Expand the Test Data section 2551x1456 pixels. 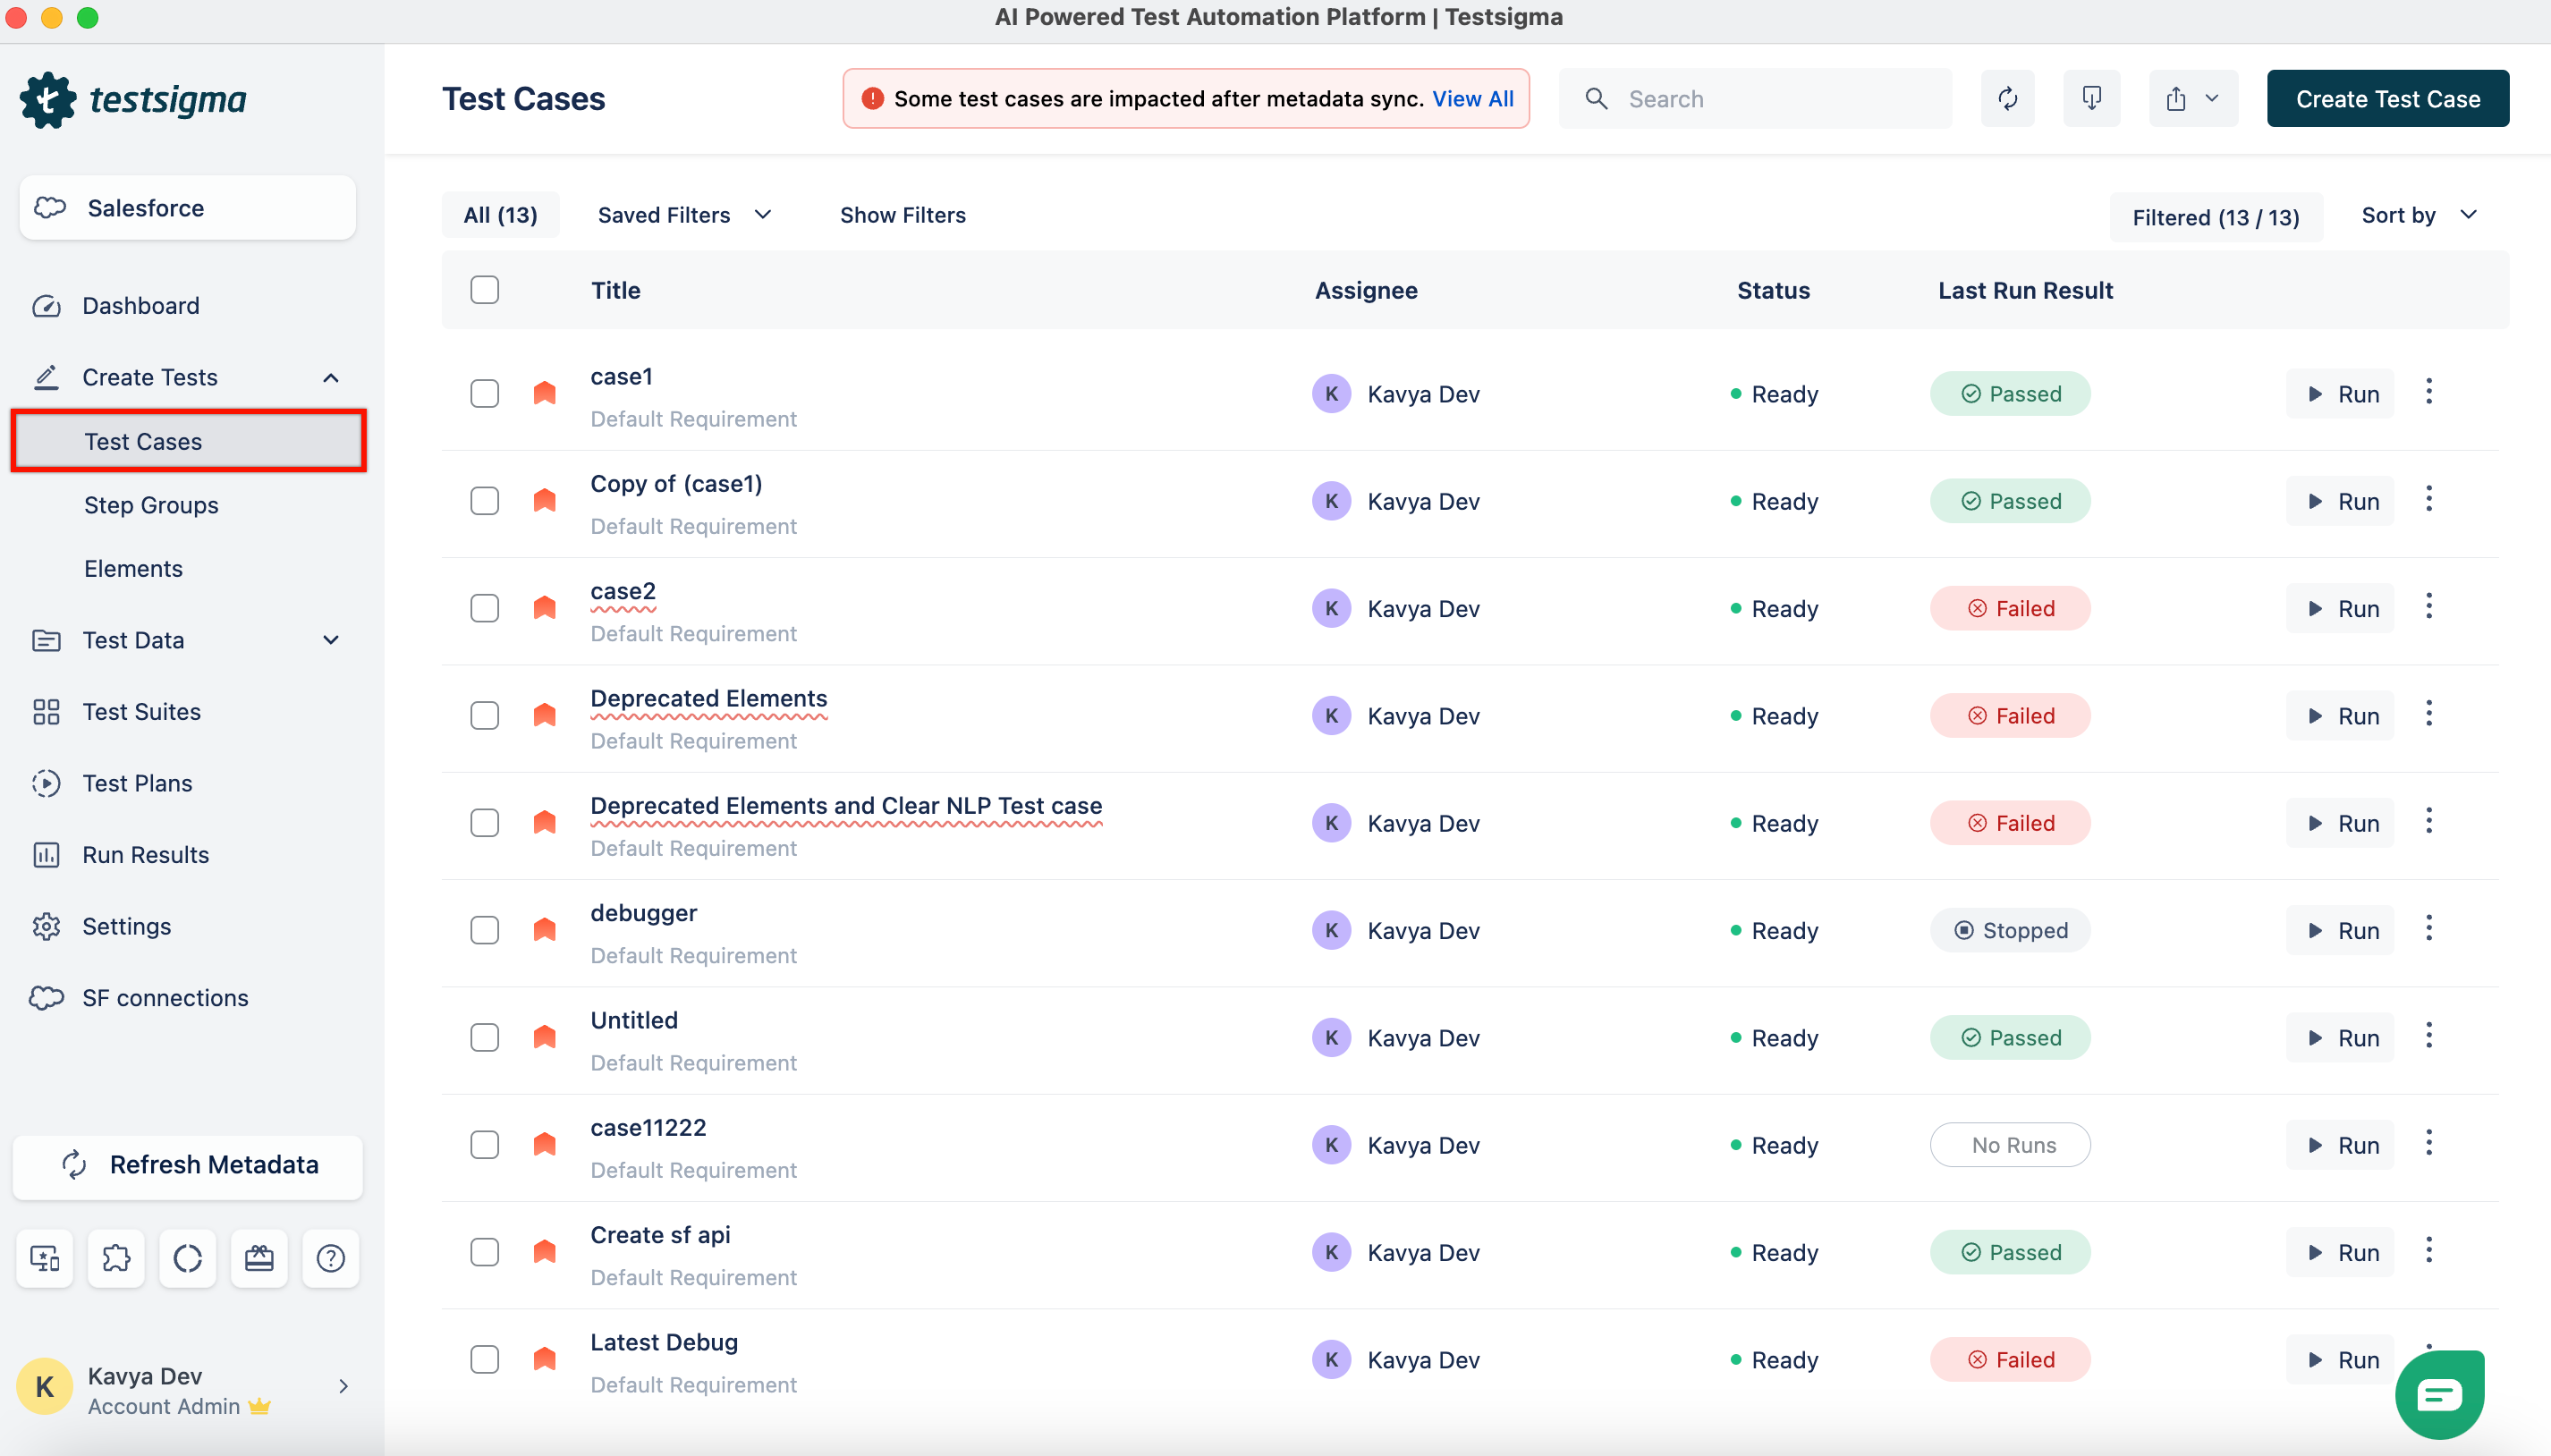330,640
